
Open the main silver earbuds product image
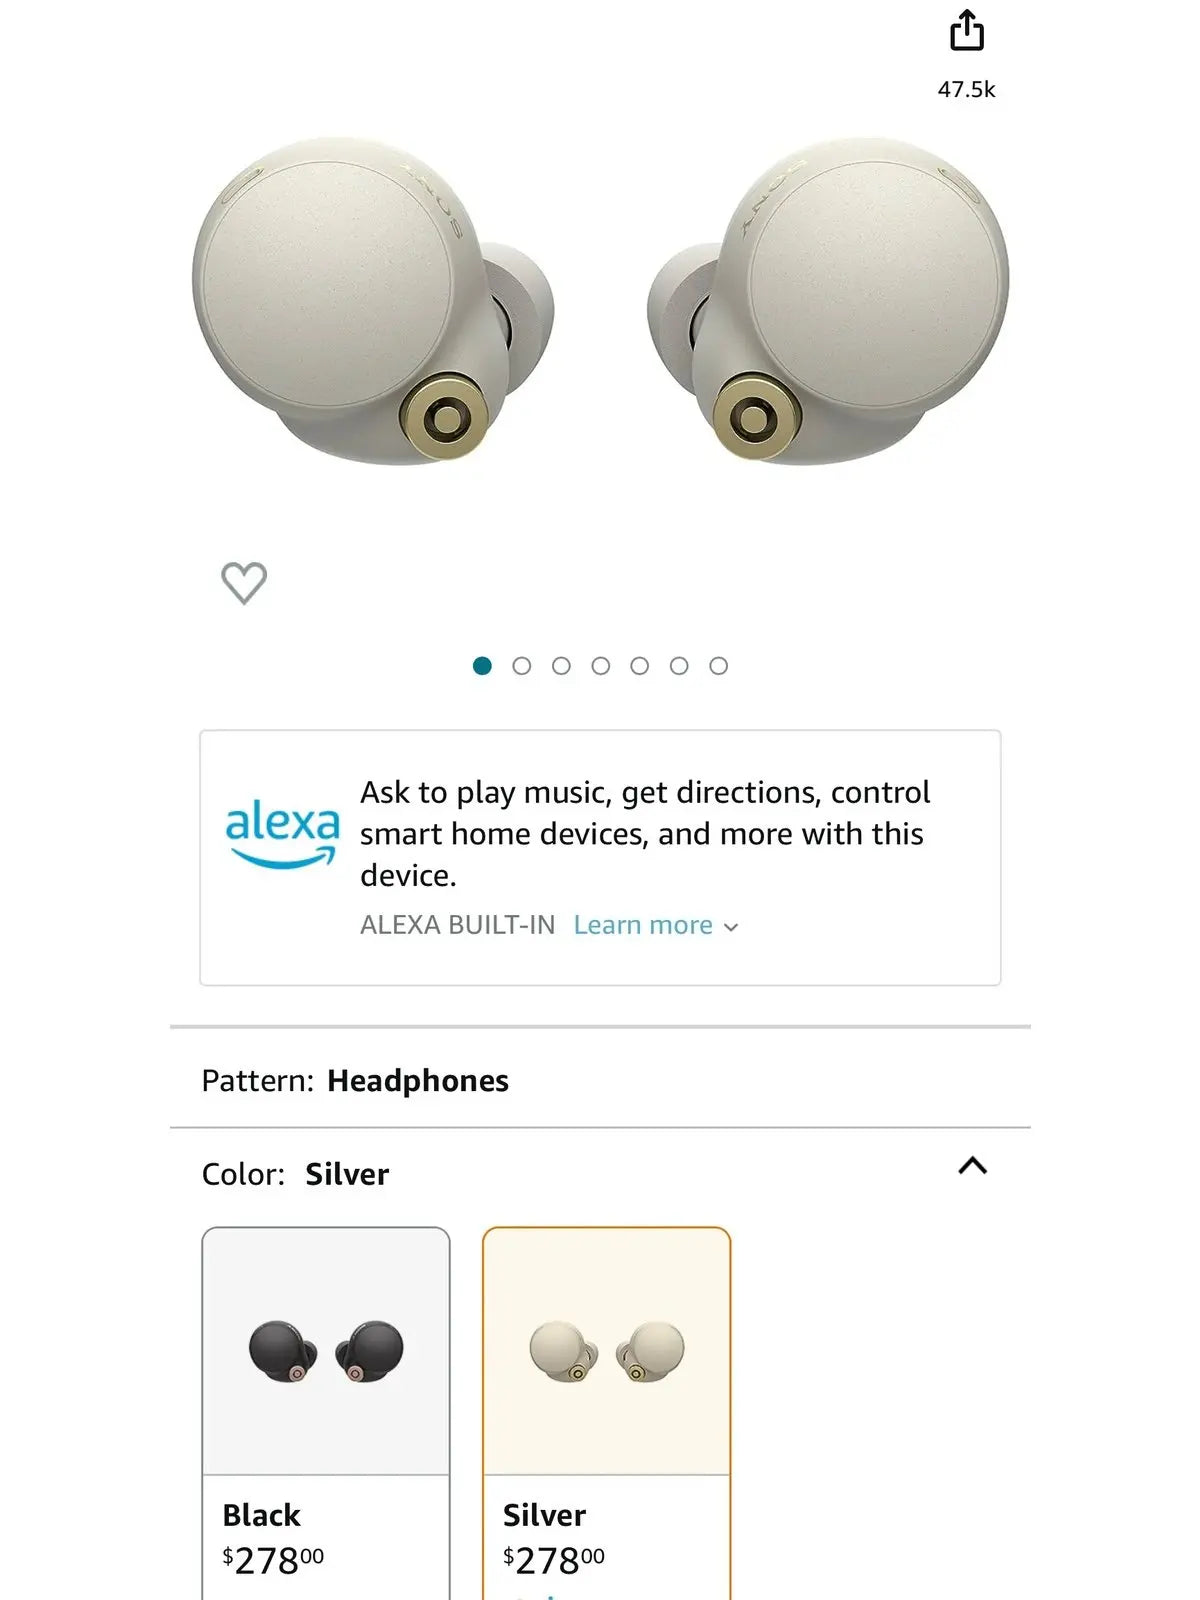tap(600, 300)
